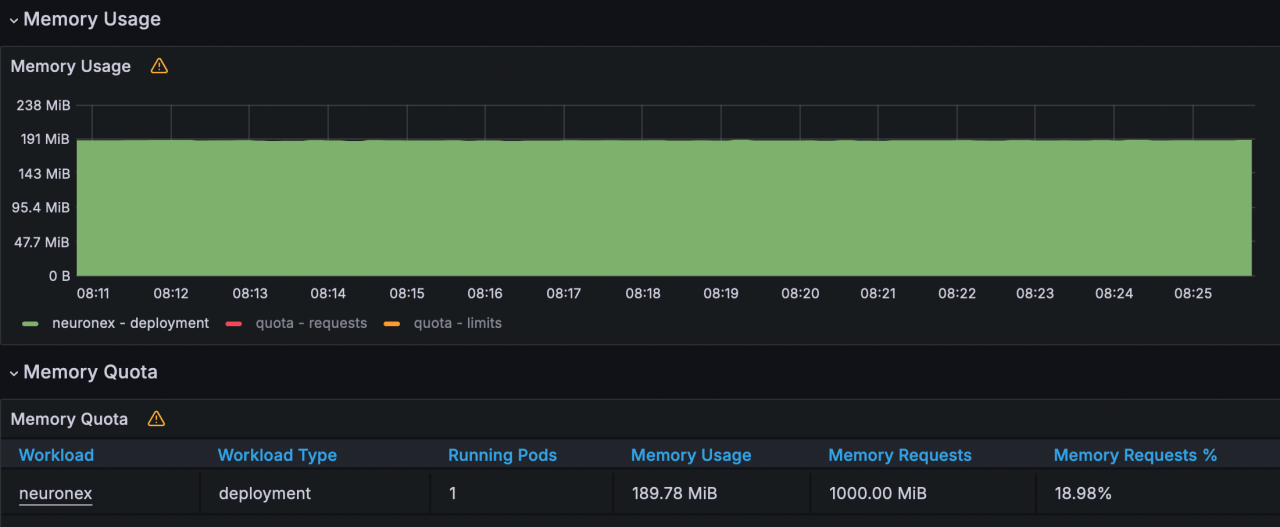Sort table by Workload column
The width and height of the screenshot is (1280, 527).
click(56, 455)
